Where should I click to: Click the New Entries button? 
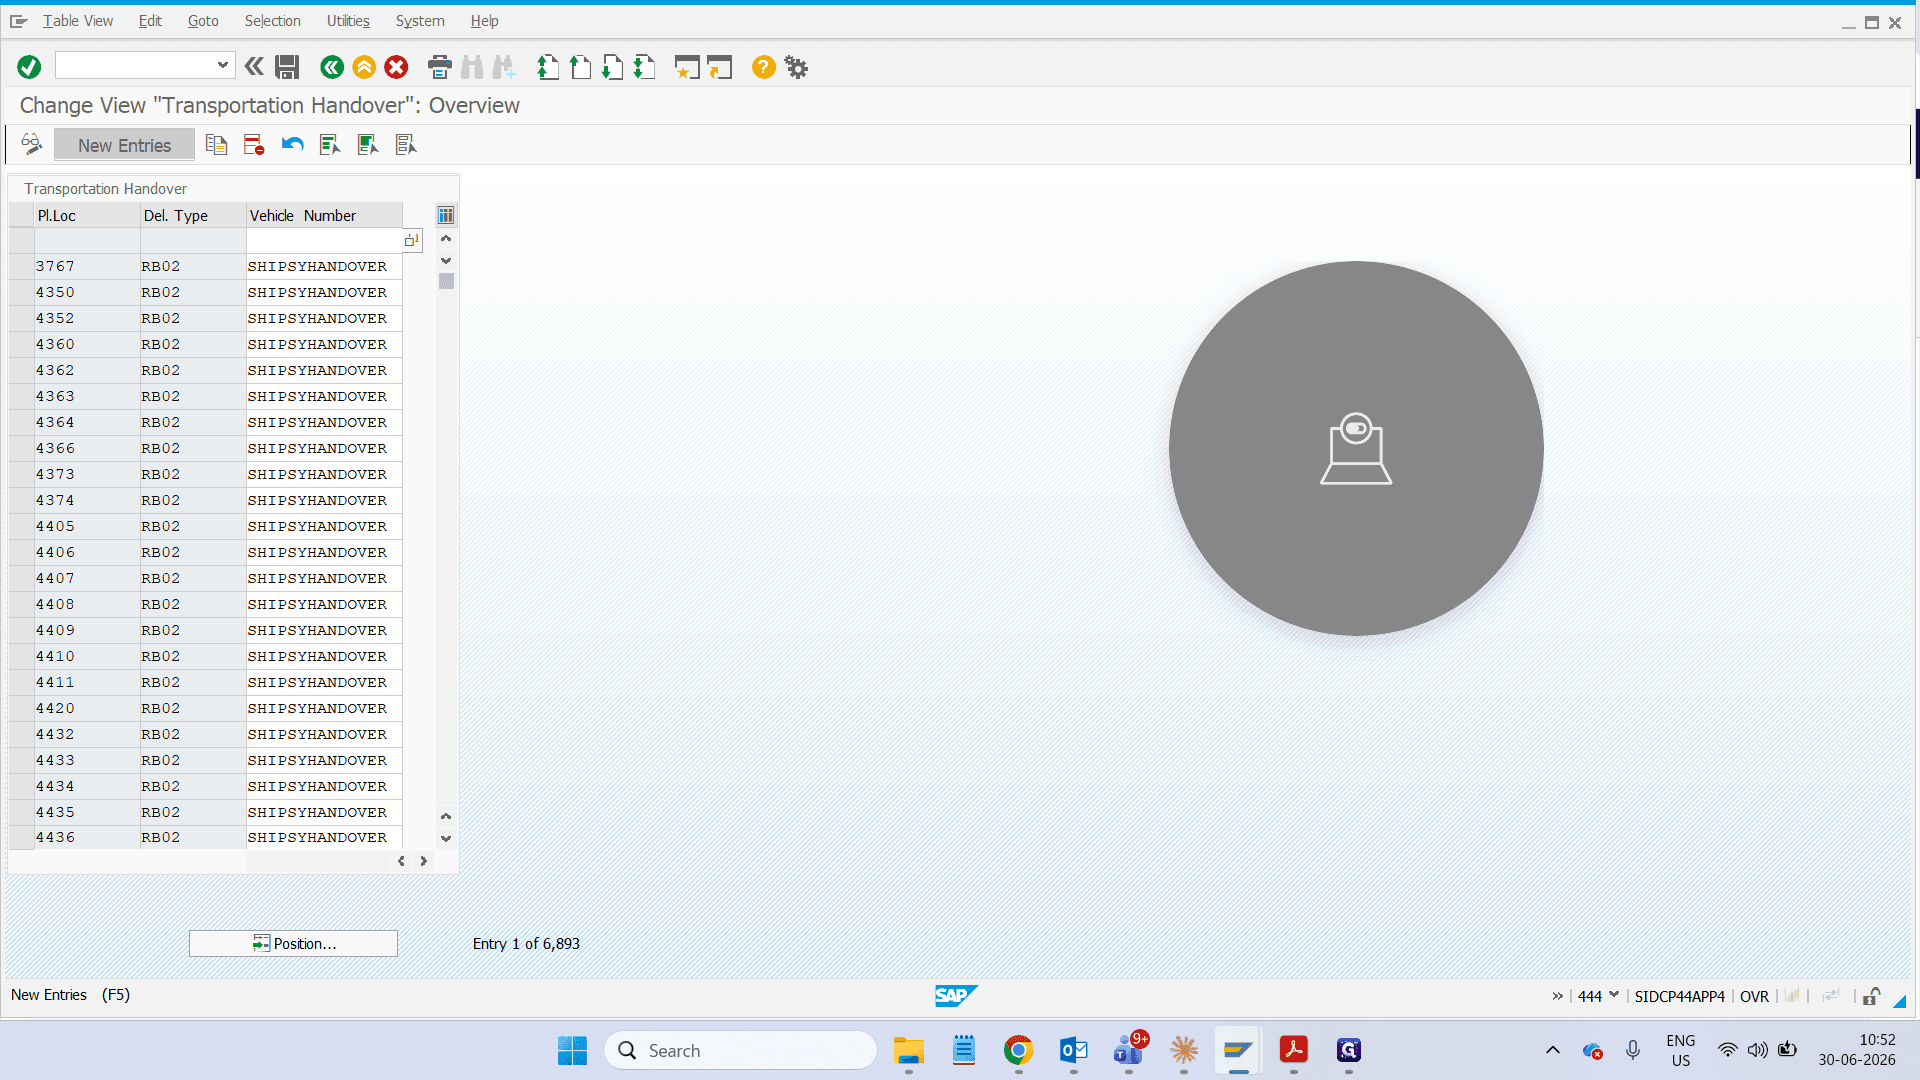tap(124, 145)
